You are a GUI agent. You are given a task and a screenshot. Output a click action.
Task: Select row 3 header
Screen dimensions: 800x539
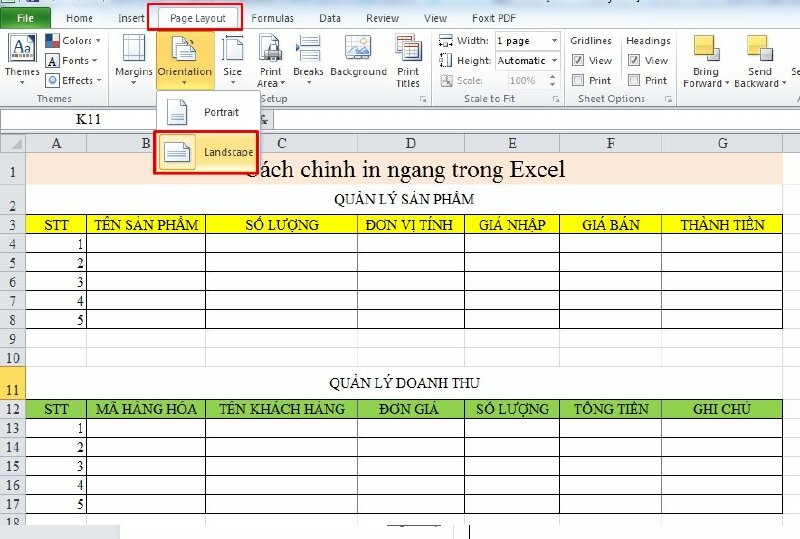tap(13, 225)
